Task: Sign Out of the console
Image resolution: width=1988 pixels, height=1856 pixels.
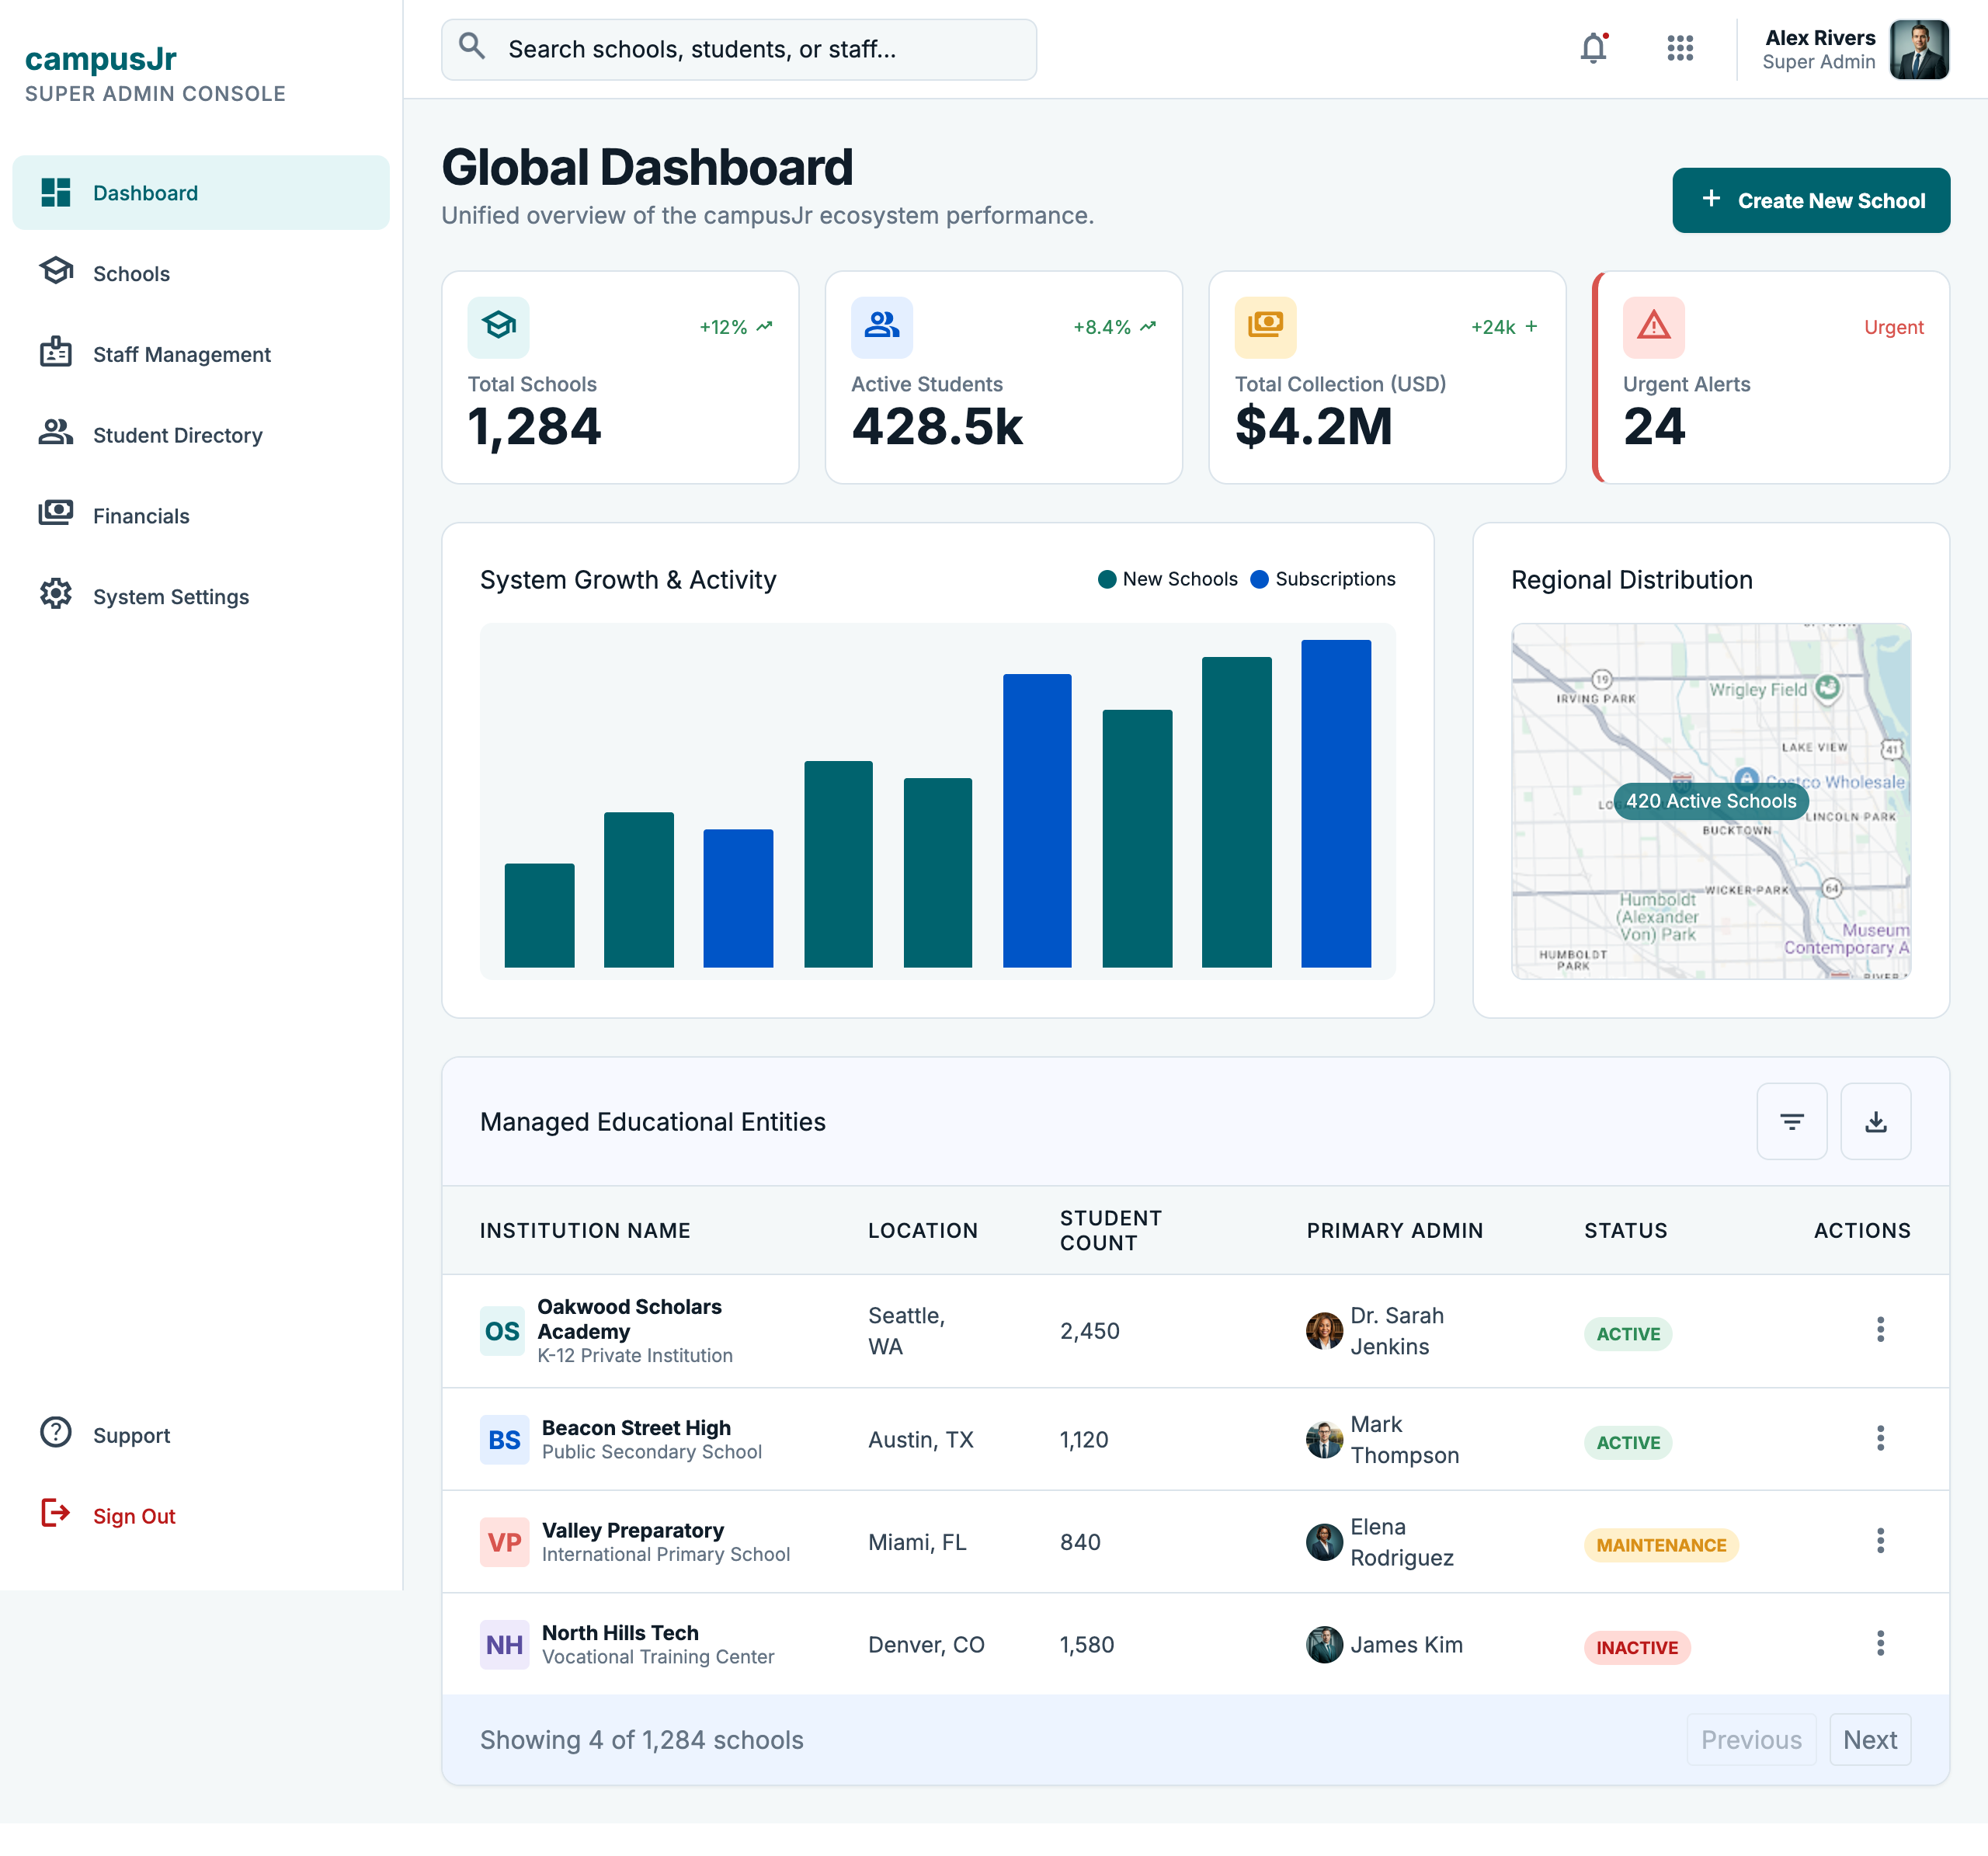Action: [200, 1515]
